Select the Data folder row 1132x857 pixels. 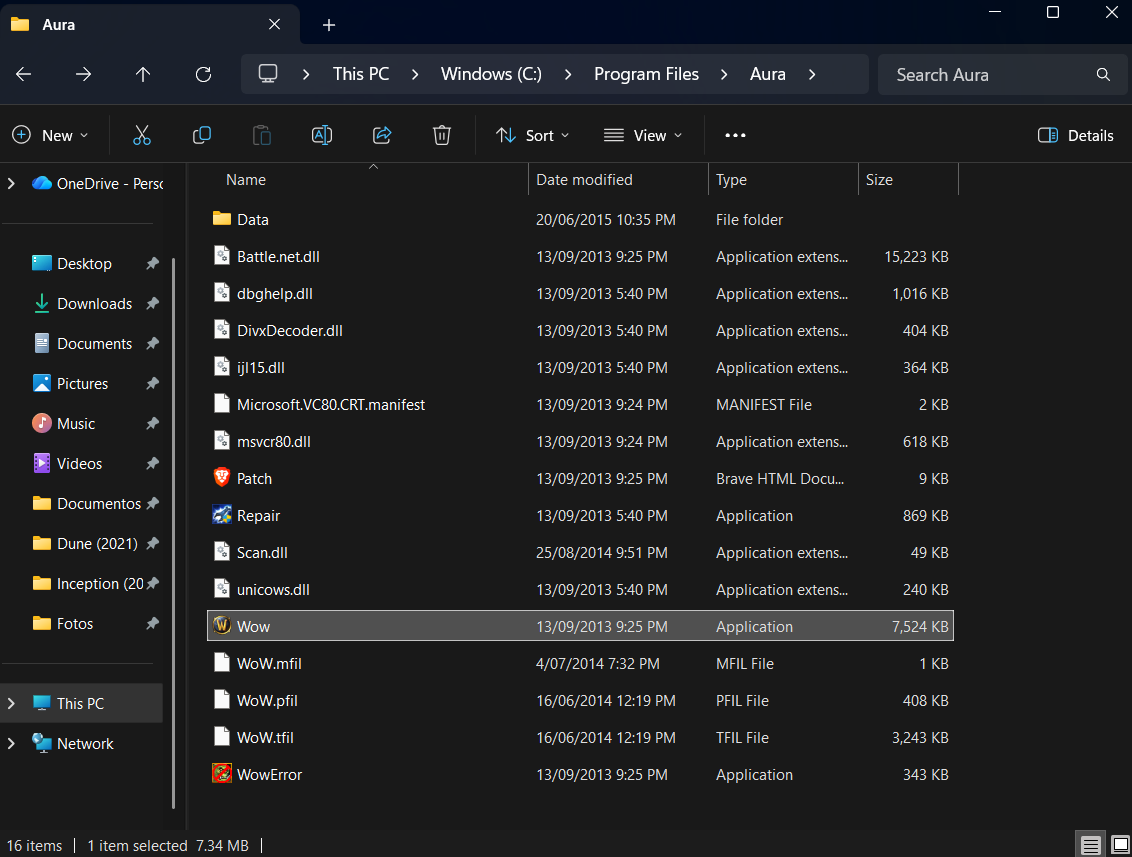point(580,219)
